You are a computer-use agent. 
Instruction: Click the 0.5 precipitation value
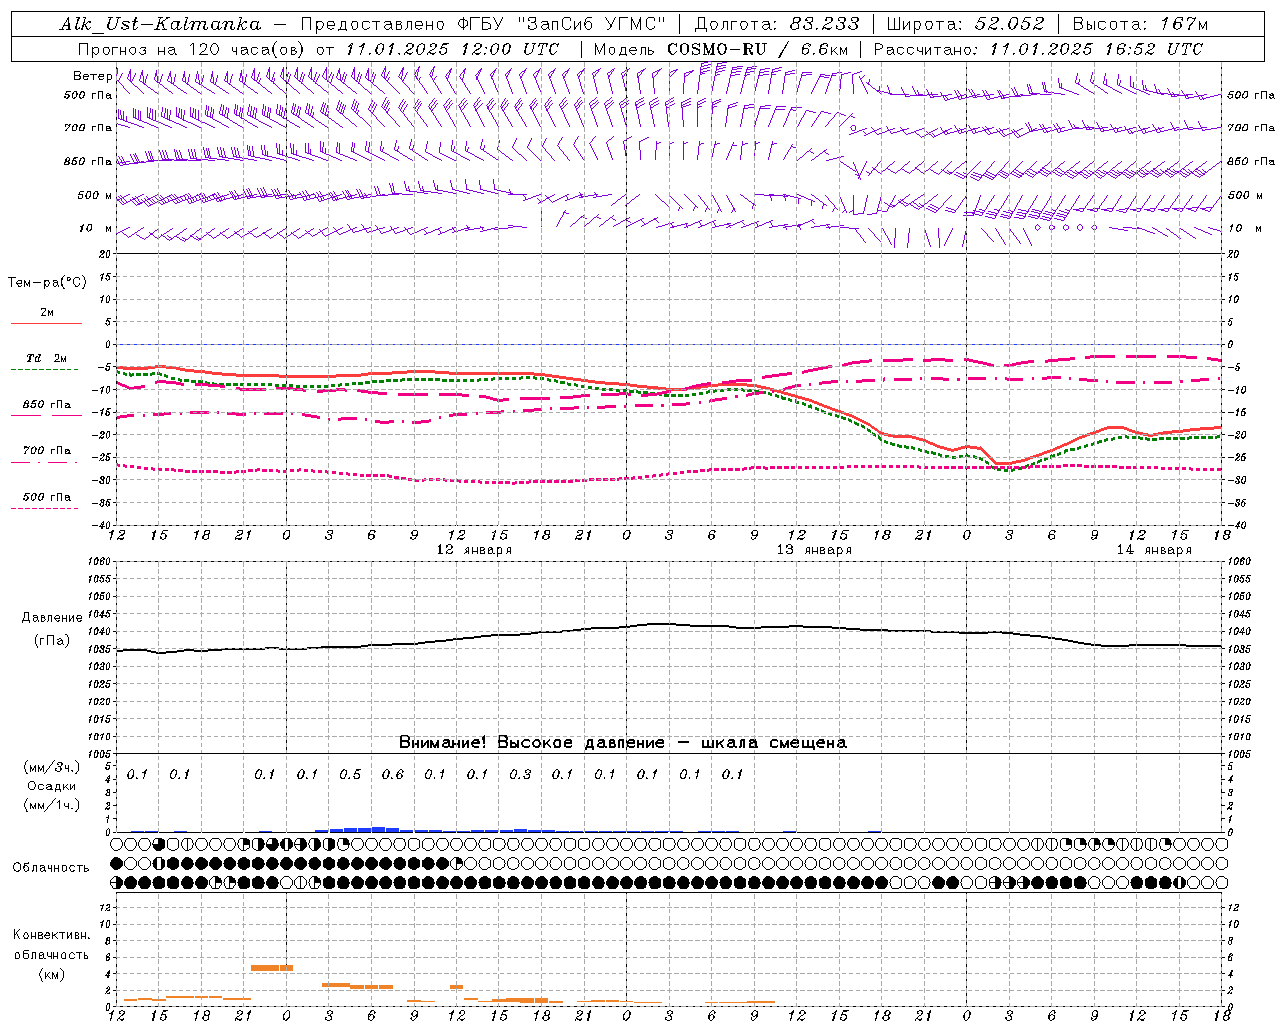tap(350, 774)
